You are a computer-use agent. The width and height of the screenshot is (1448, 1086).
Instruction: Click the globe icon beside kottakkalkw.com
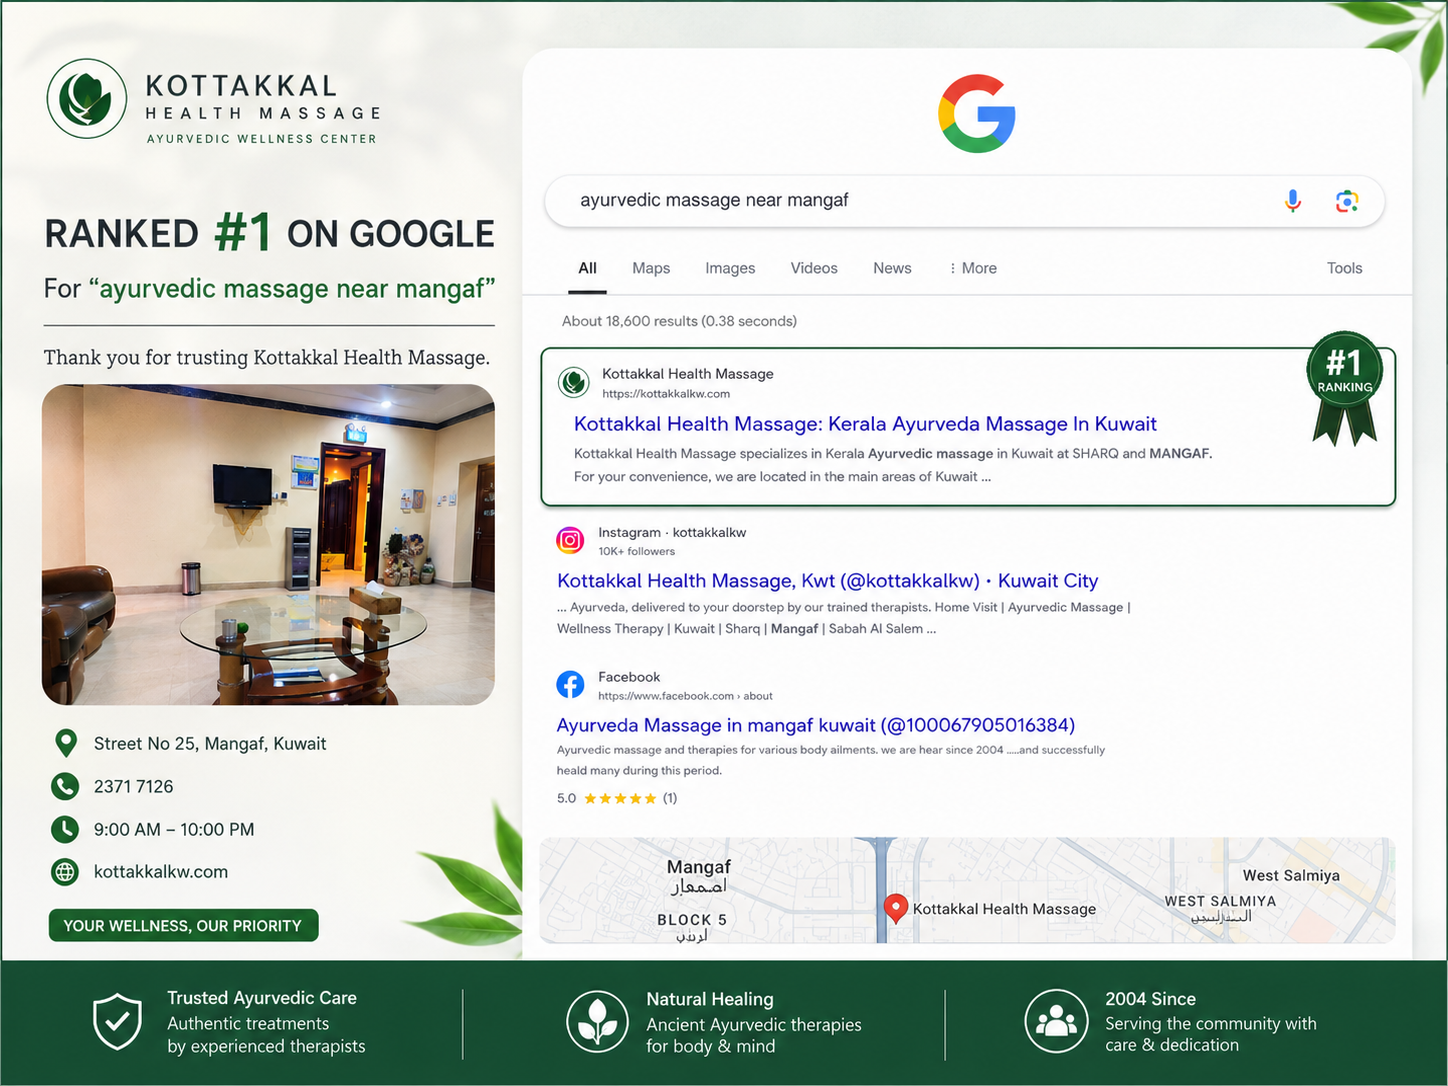(x=65, y=872)
